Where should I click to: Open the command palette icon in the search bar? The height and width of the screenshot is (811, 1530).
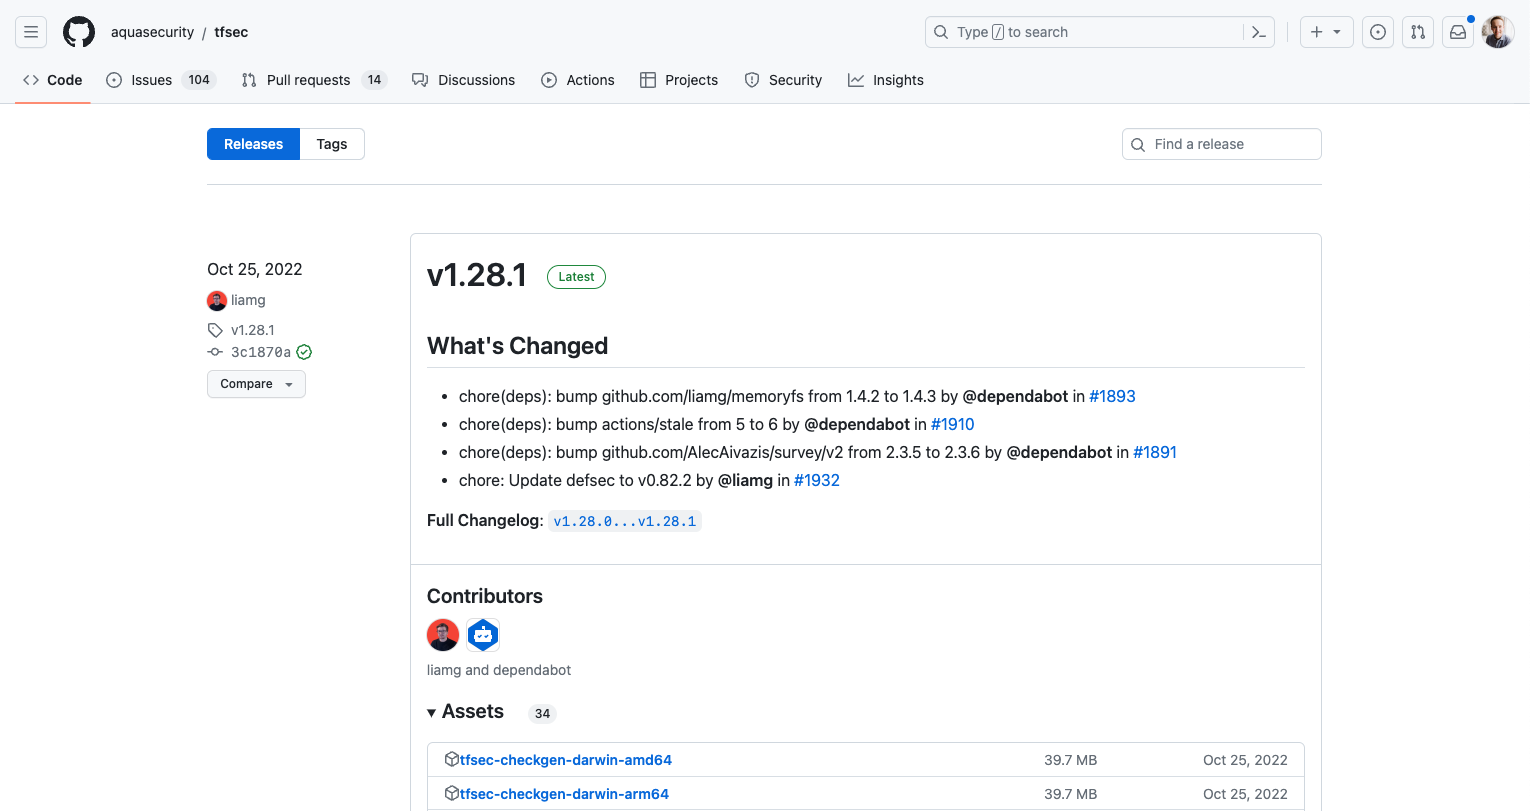(1258, 31)
